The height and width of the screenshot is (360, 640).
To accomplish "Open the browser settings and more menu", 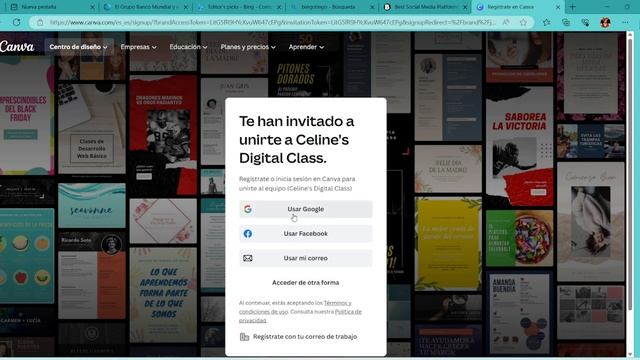I will tap(625, 22).
